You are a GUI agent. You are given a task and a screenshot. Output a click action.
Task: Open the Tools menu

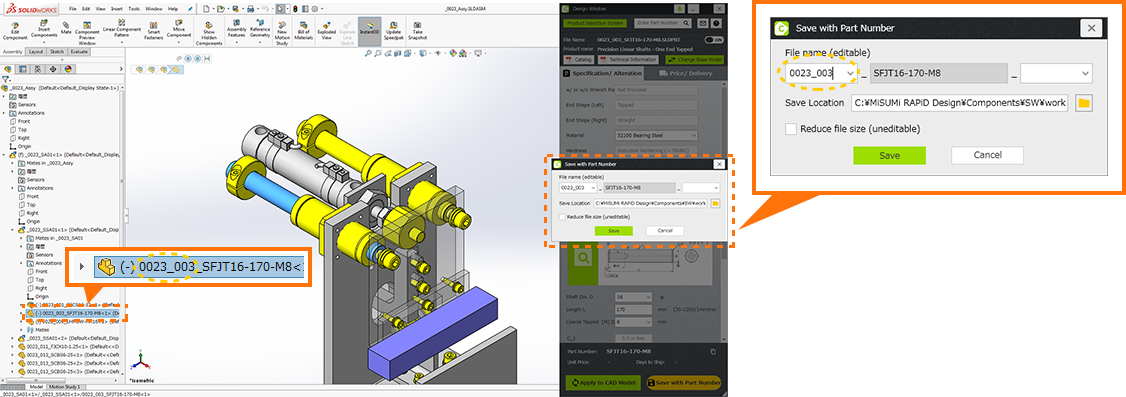(x=113, y=9)
